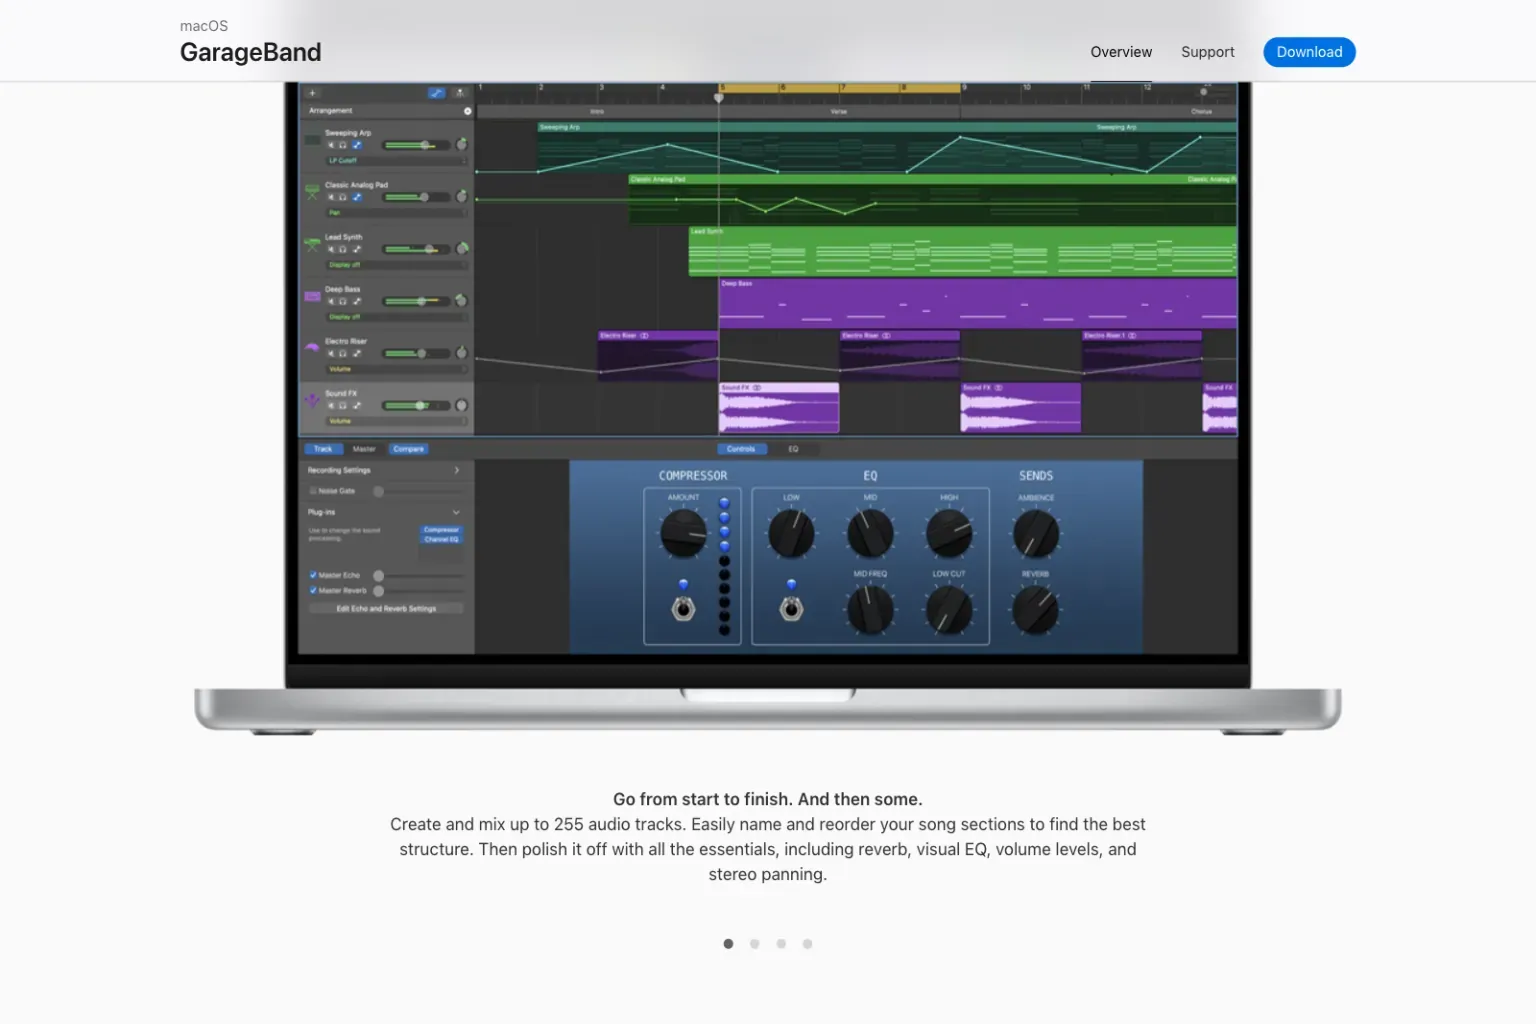Enable automation icon on Electro Riser track
Screen dimensions: 1536x1024
[x=357, y=353]
